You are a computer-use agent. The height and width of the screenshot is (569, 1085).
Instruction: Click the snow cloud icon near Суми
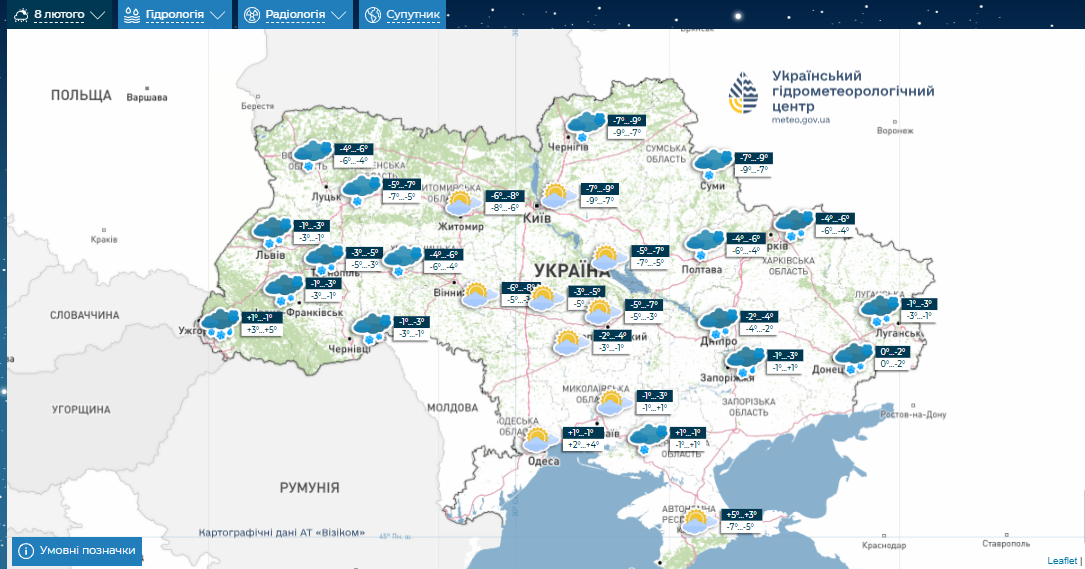(x=712, y=163)
